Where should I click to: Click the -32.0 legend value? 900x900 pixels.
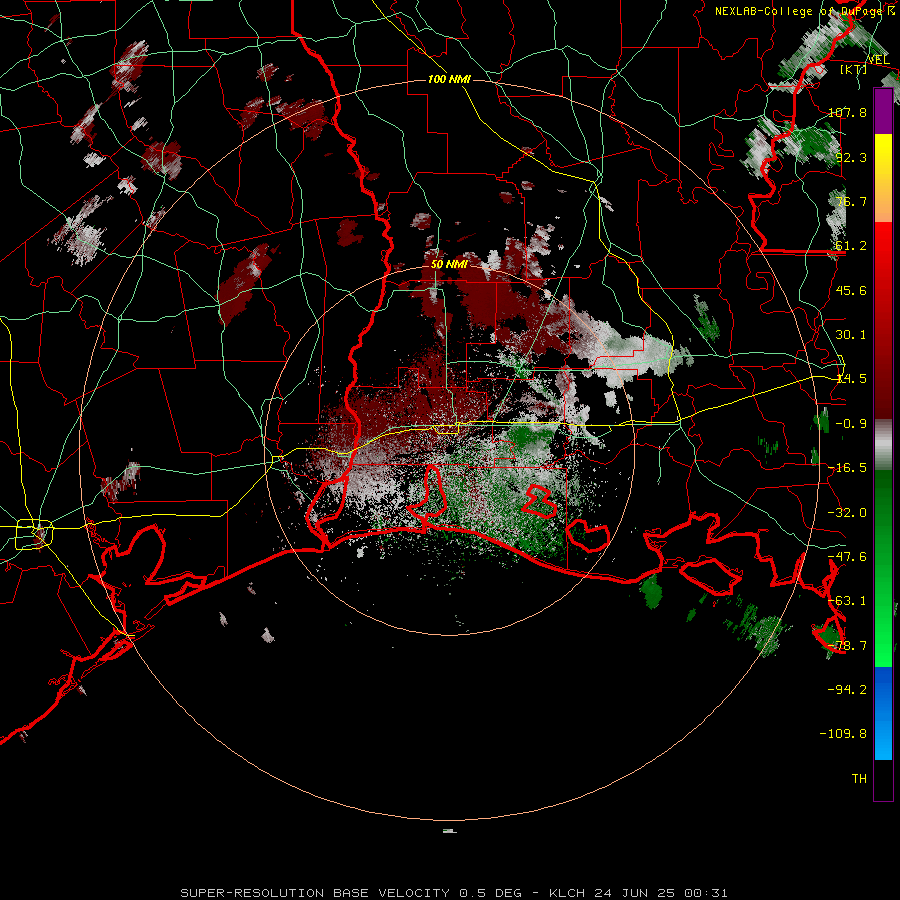point(847,513)
